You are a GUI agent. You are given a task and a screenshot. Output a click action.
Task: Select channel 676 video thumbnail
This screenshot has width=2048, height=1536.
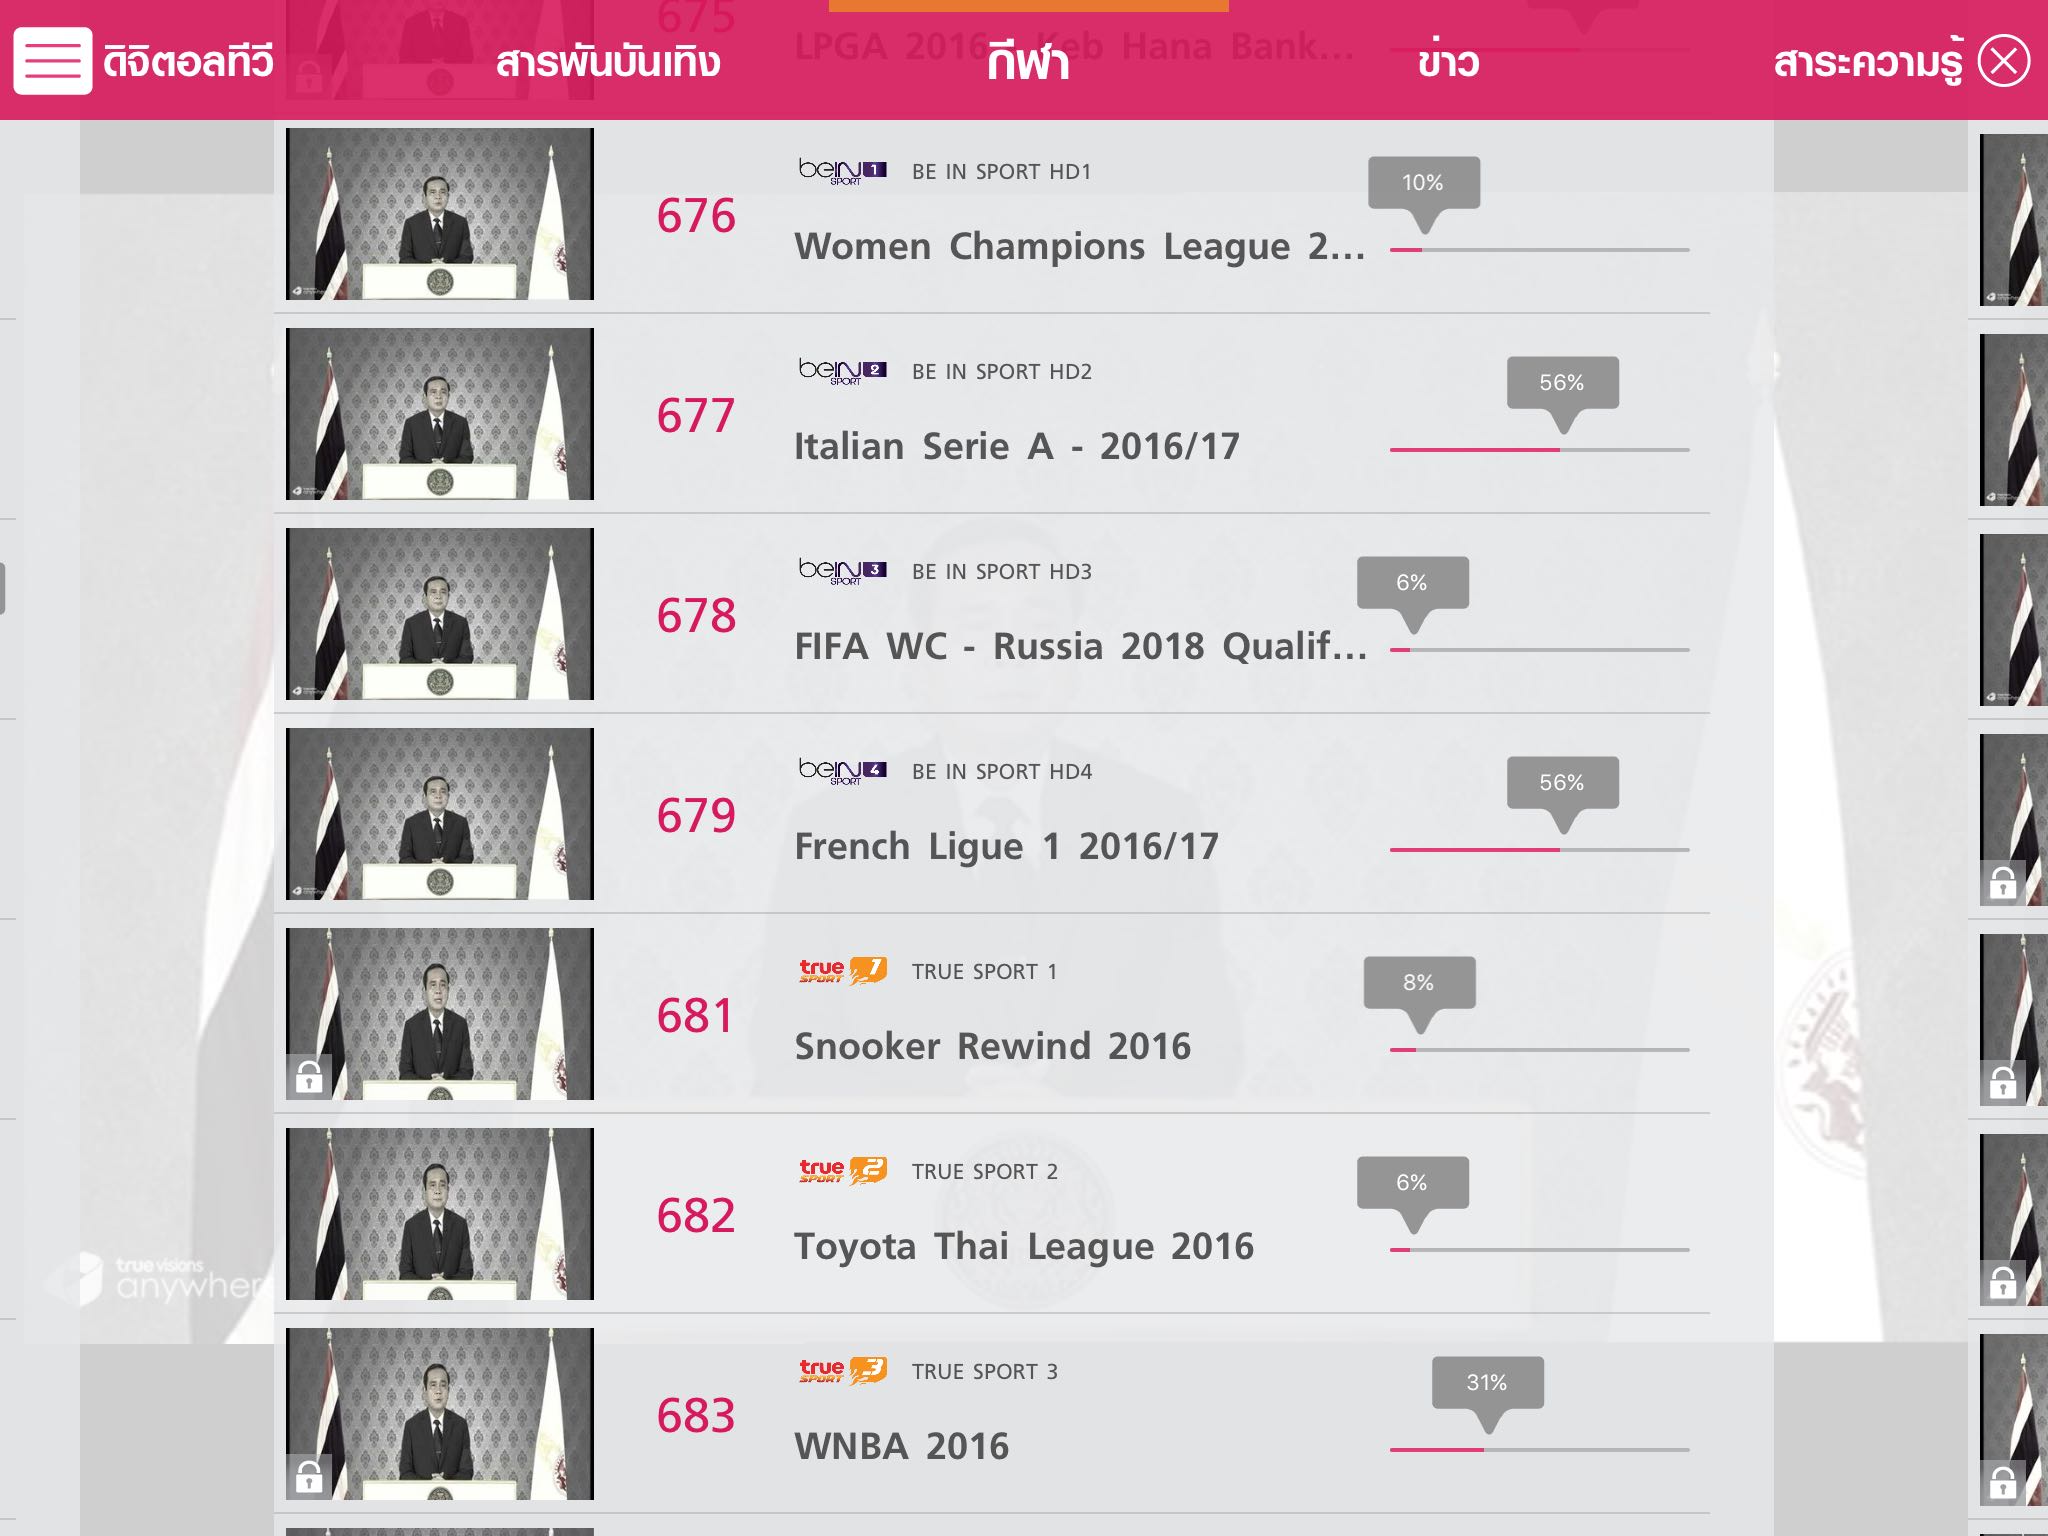[440, 214]
